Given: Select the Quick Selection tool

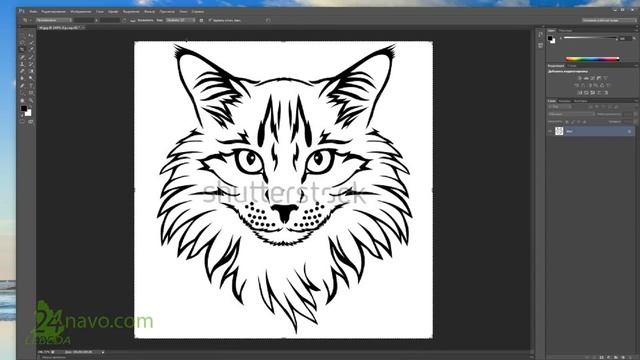Looking at the screenshot, I should pyautogui.click(x=31, y=42).
